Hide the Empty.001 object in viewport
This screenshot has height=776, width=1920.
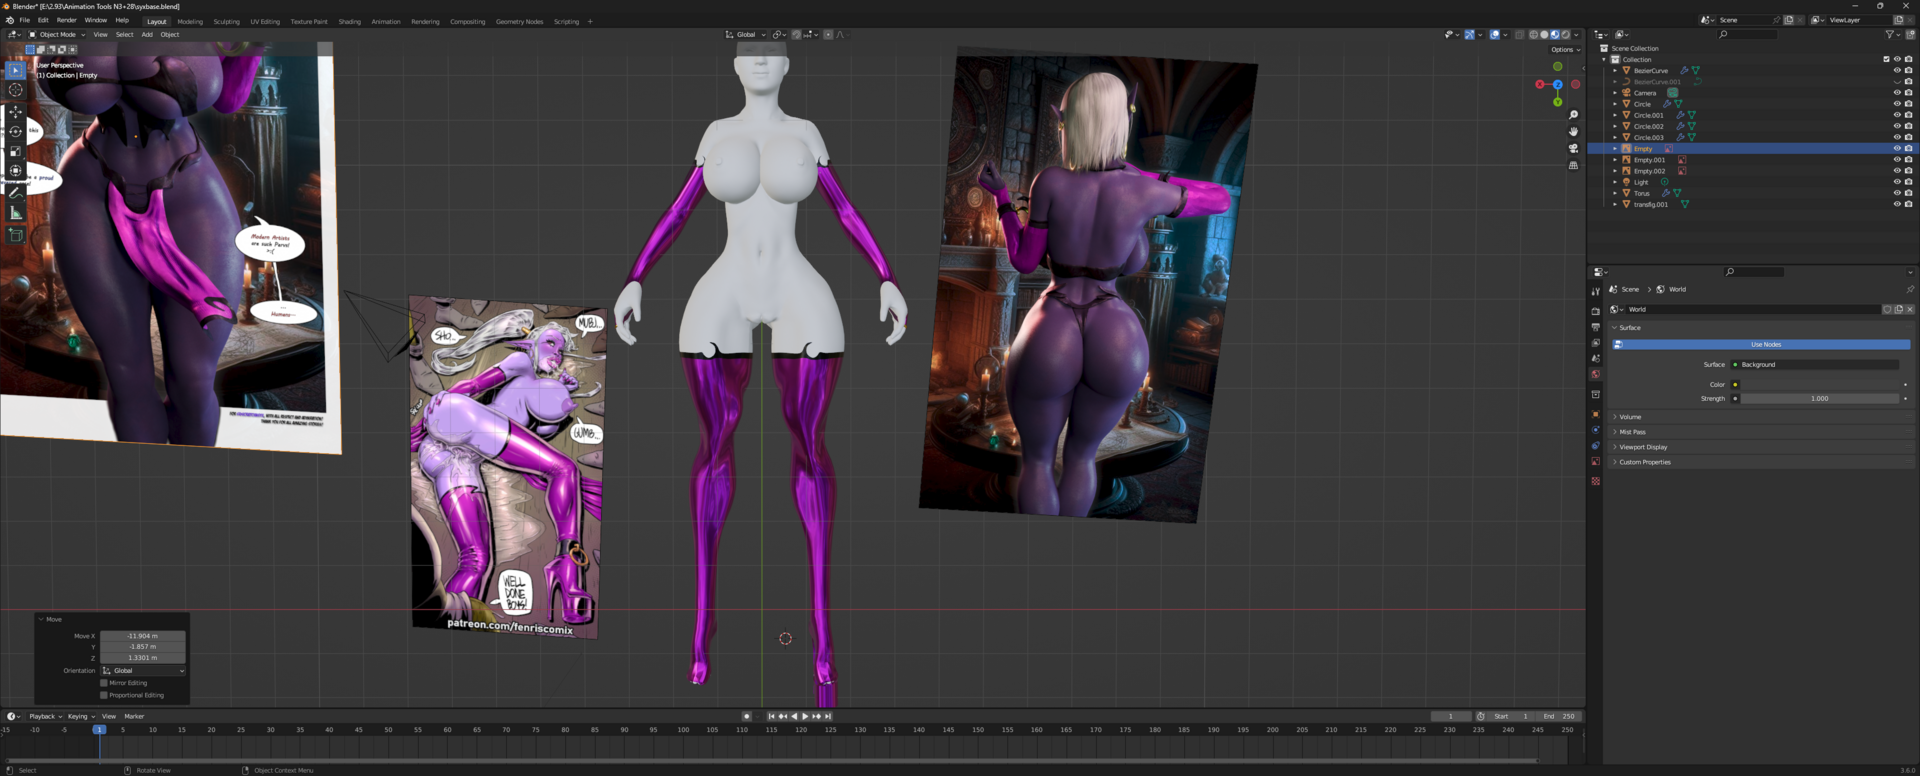(x=1897, y=160)
